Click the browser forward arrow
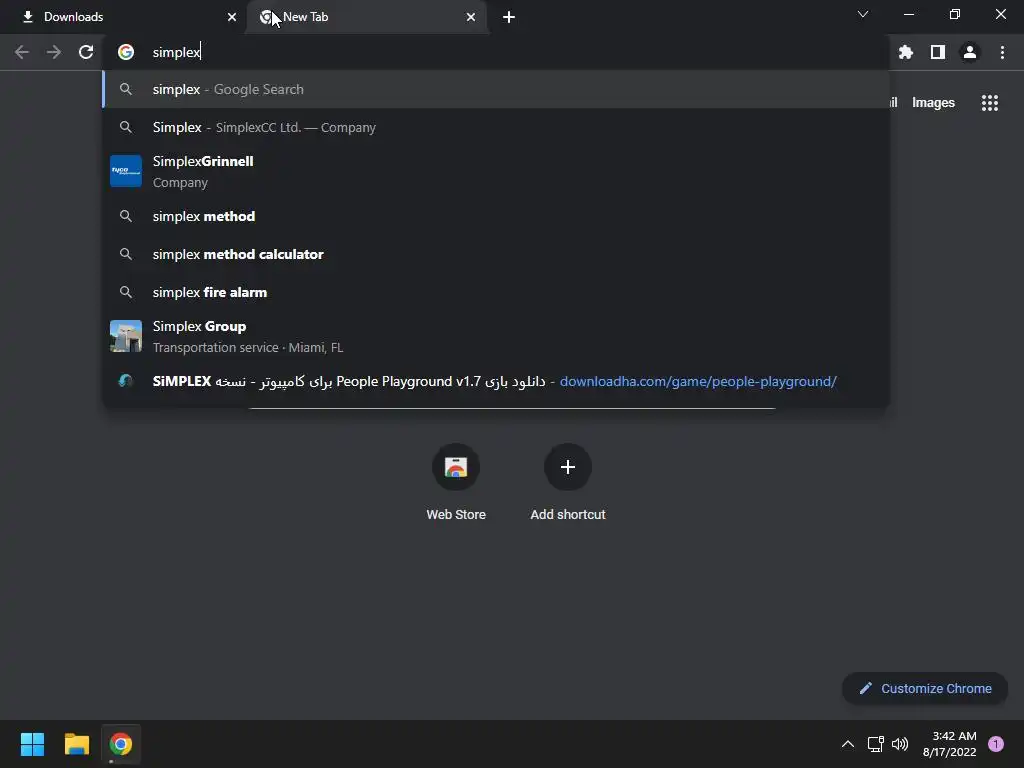 click(54, 52)
